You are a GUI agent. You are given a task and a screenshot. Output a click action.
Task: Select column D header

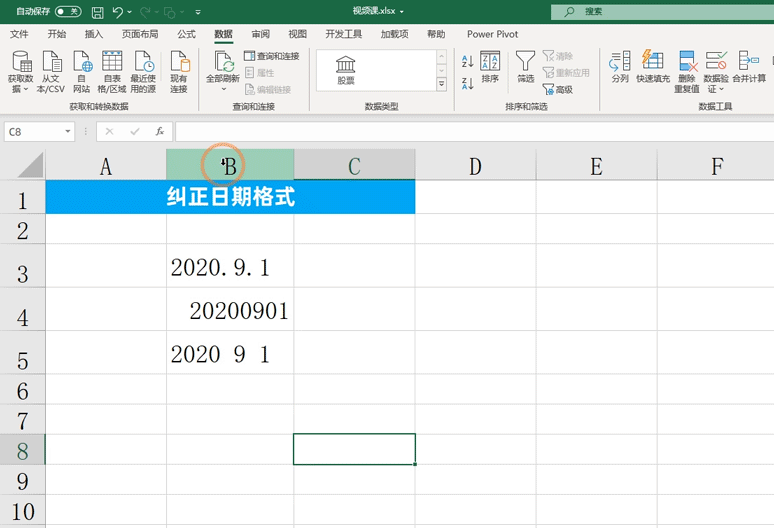(475, 165)
